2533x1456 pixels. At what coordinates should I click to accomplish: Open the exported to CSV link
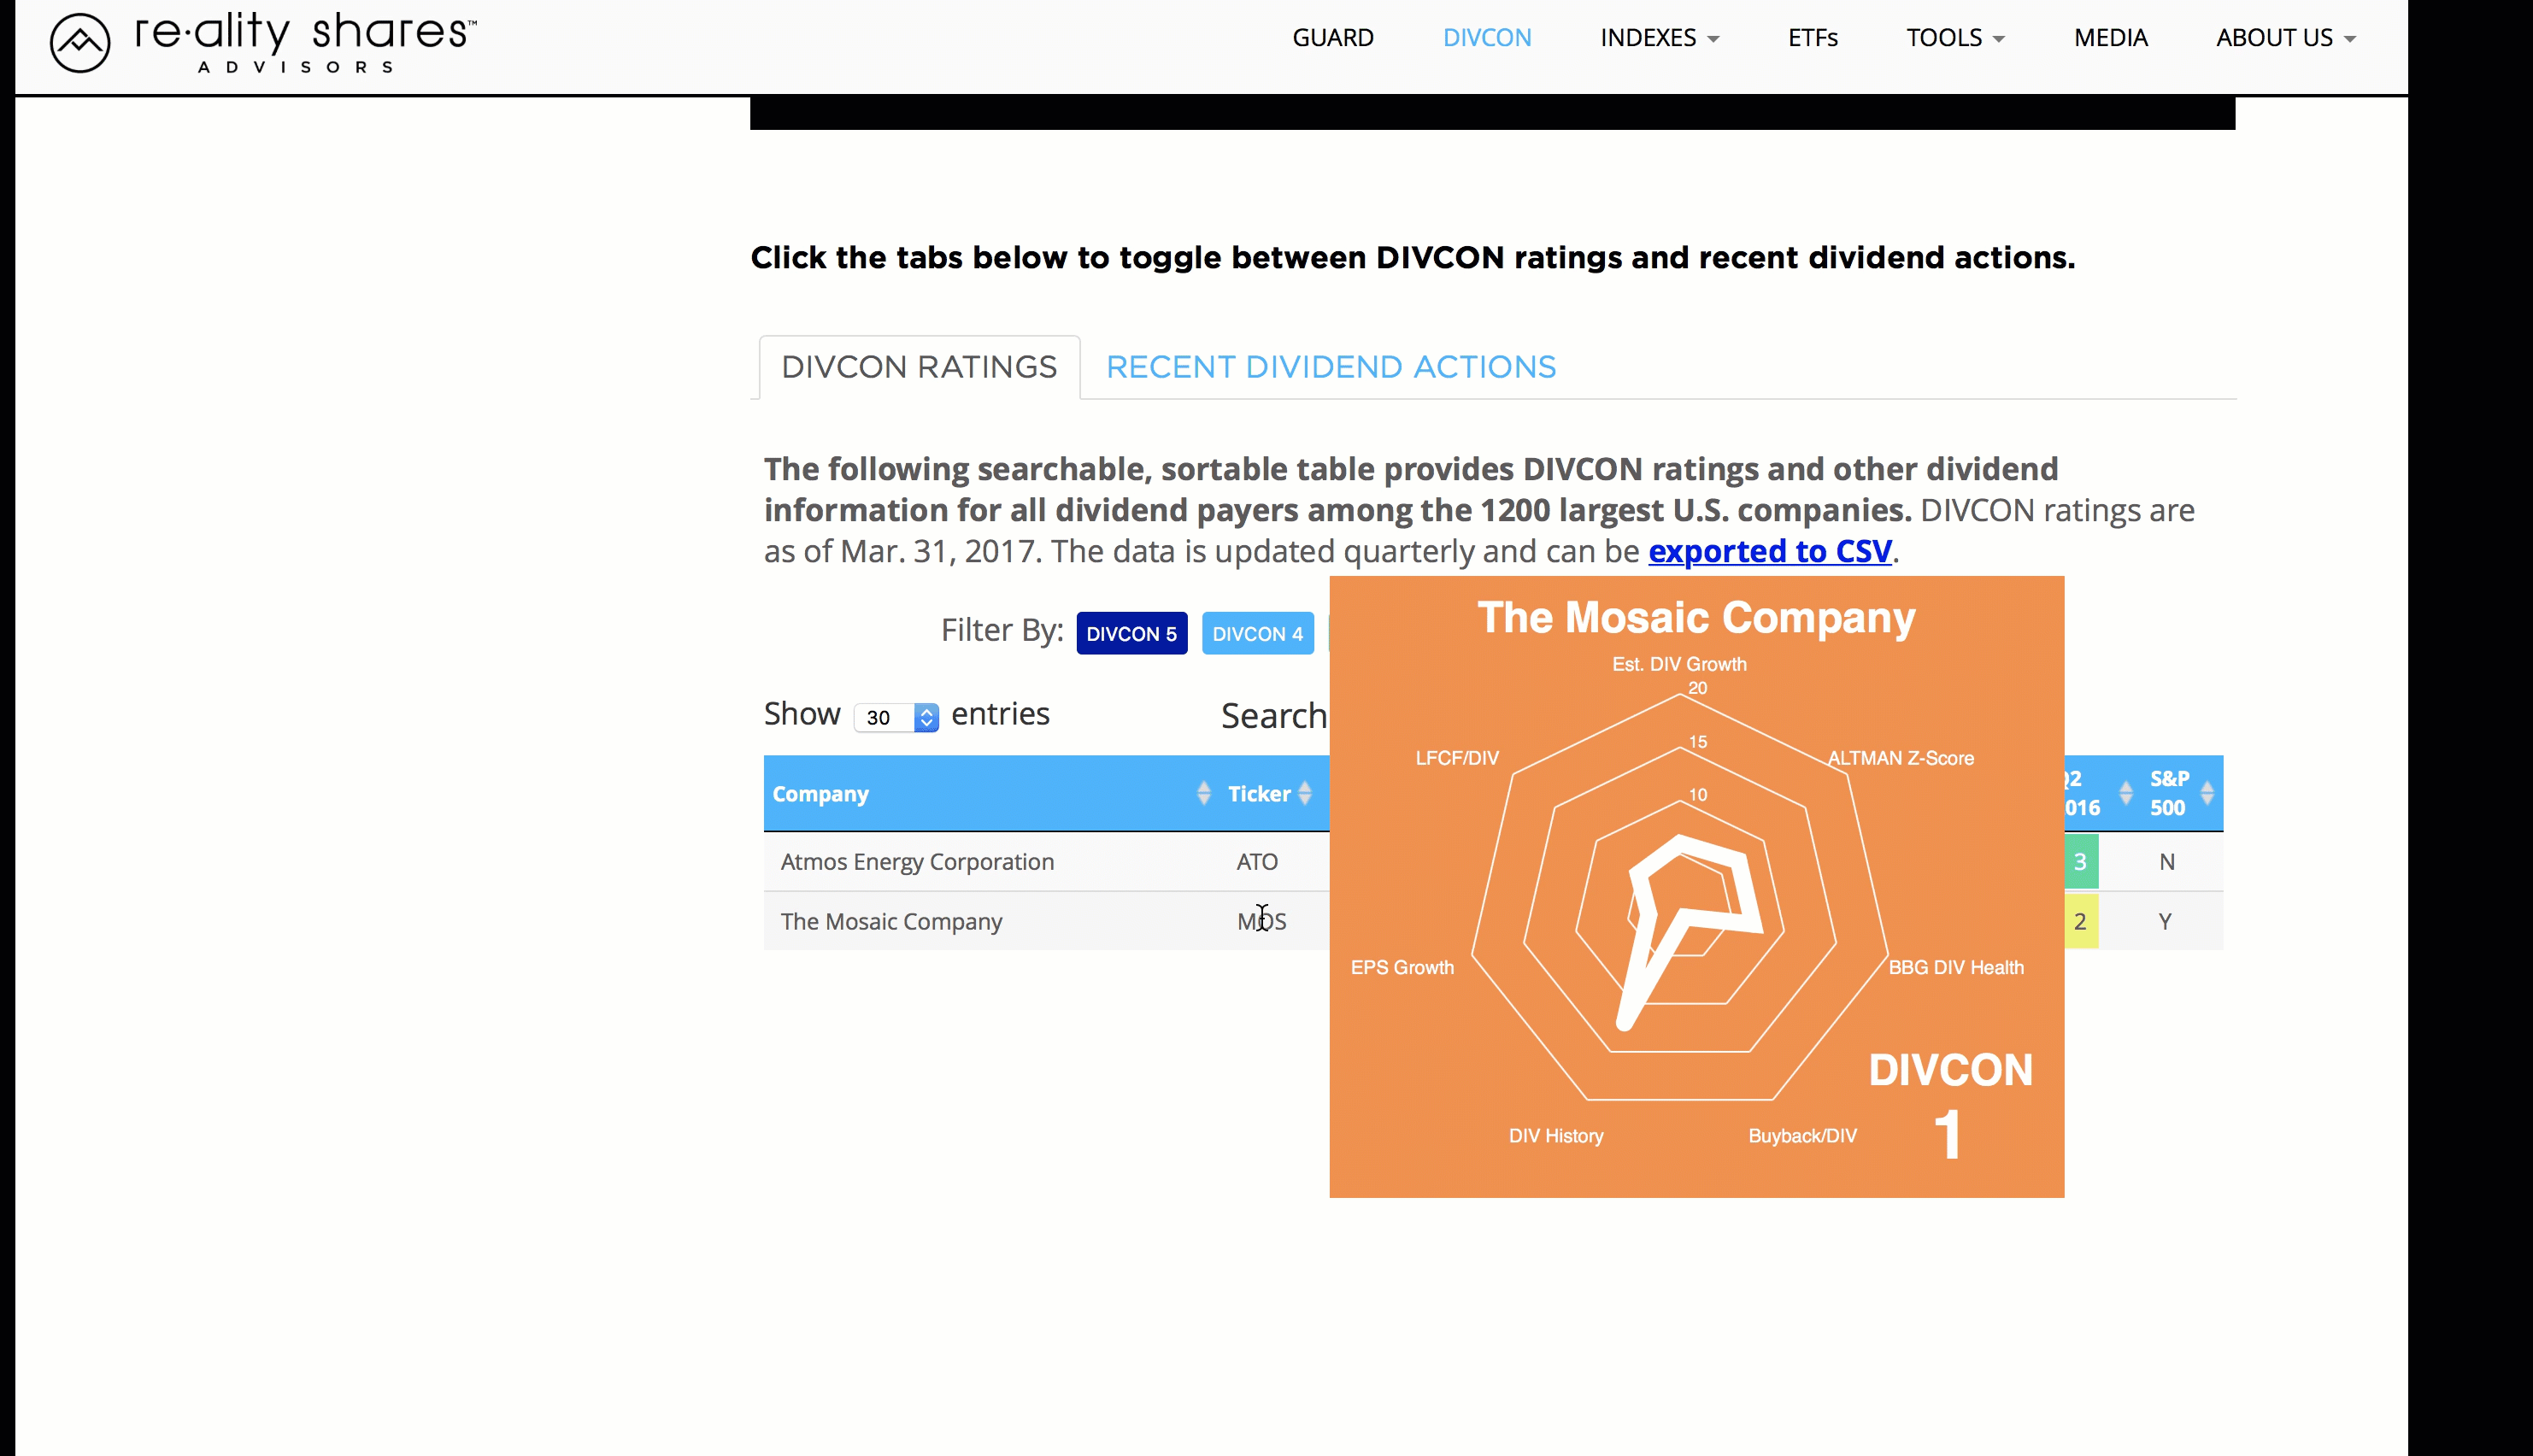tap(1769, 551)
